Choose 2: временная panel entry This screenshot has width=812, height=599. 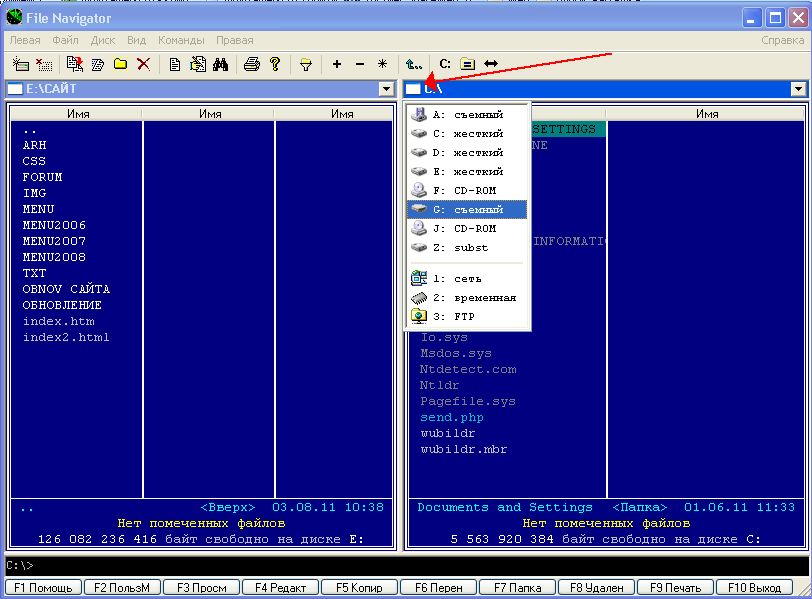pyautogui.click(x=468, y=298)
